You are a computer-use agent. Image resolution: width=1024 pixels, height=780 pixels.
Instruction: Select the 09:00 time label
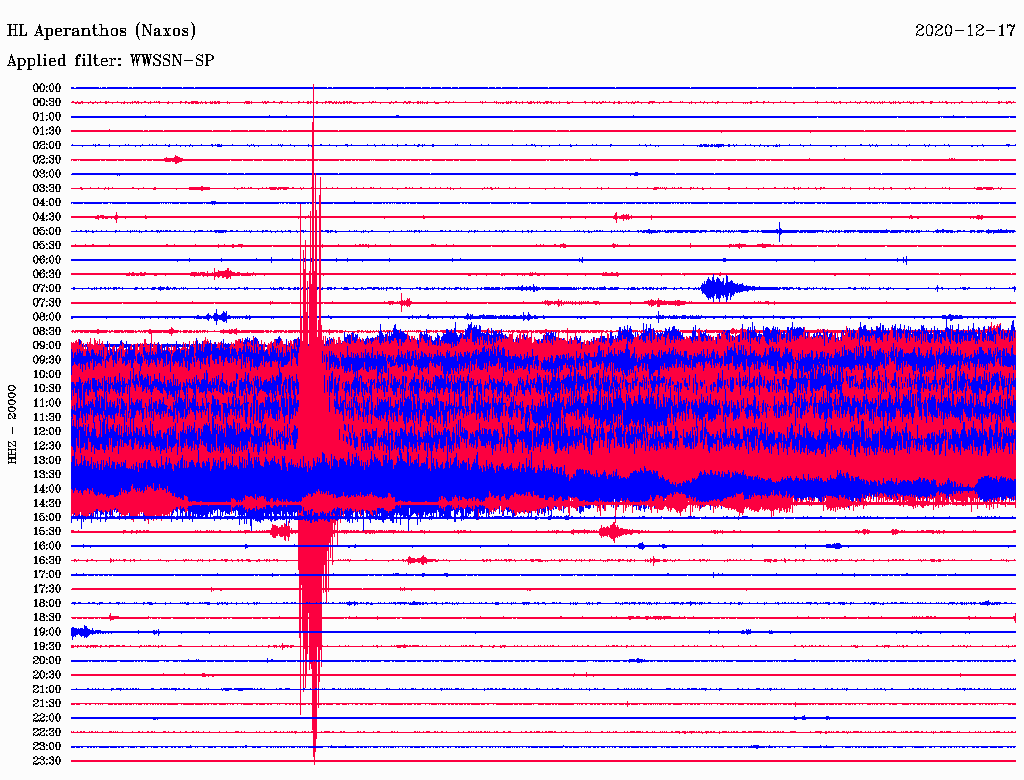[x=47, y=346]
